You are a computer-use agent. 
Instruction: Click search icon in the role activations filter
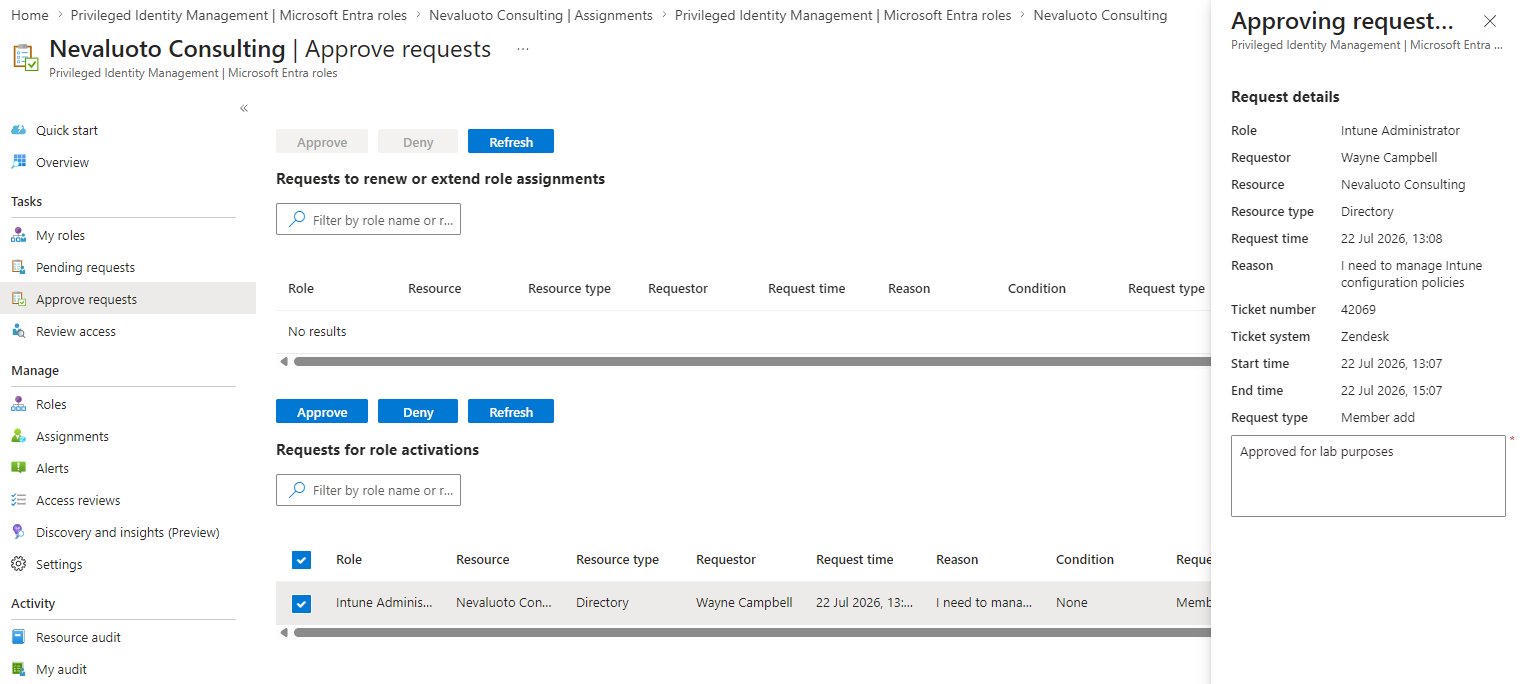(x=297, y=490)
